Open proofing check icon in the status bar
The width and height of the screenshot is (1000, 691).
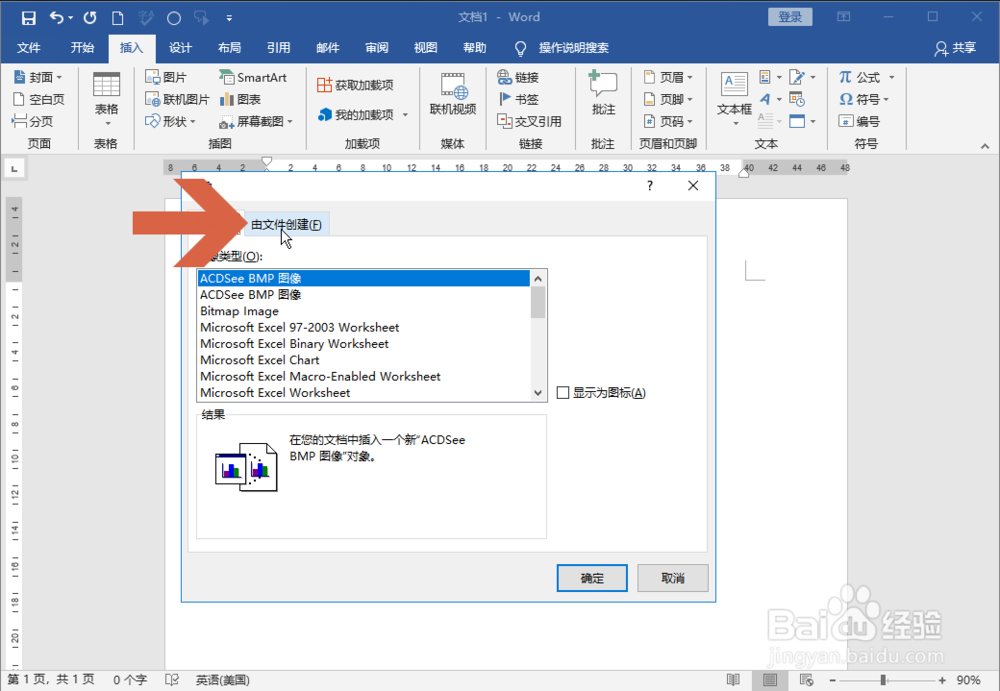tap(172, 680)
